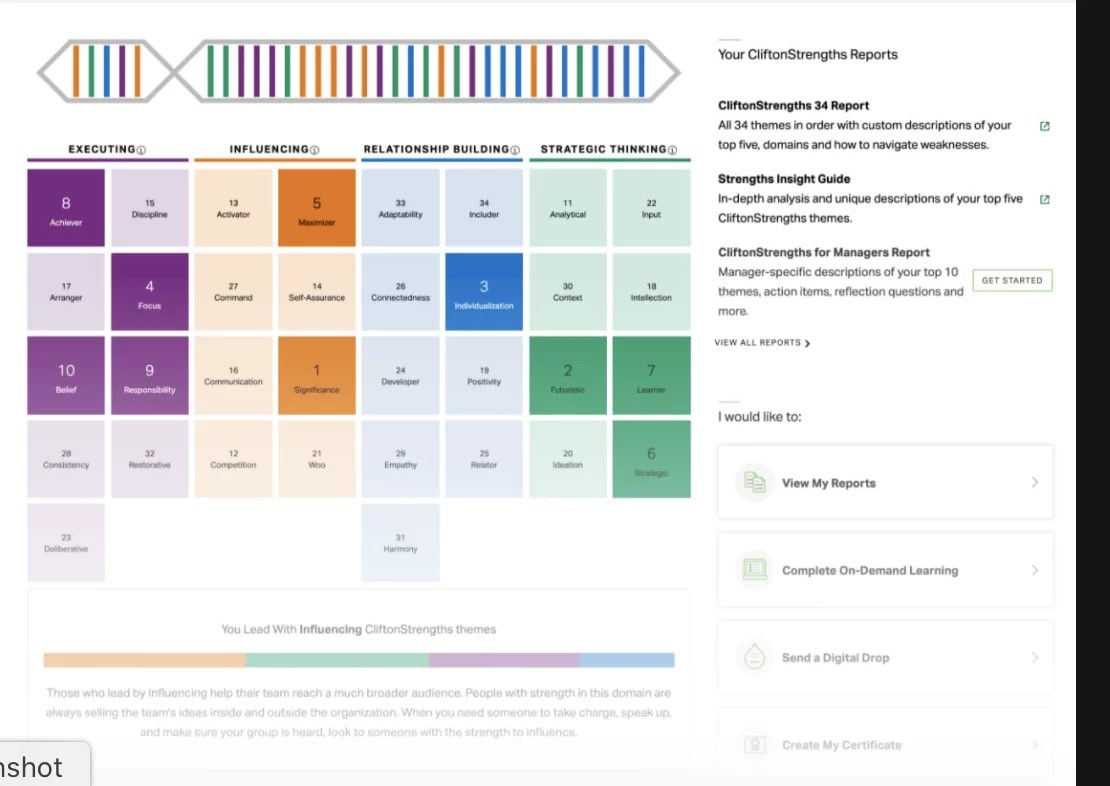Select the Individualization theme tile
1110x786 pixels.
coord(484,291)
